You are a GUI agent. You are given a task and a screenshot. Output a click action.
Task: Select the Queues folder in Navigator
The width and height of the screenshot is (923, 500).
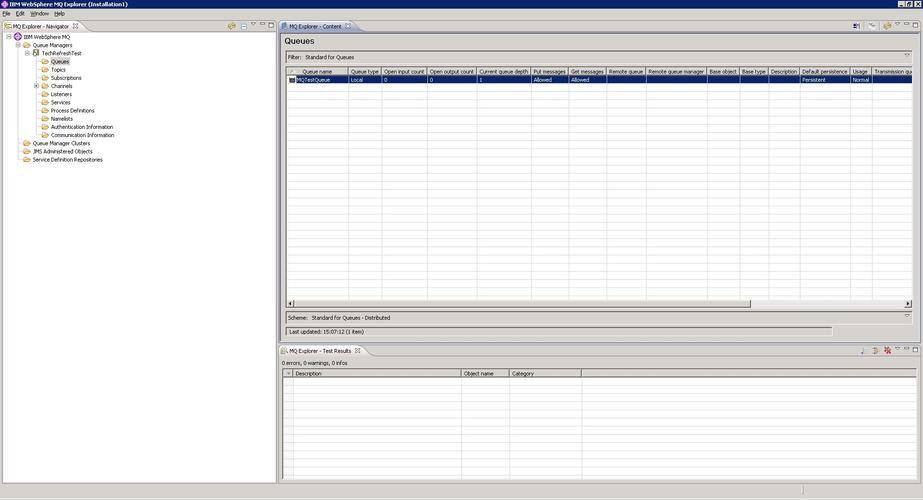click(x=60, y=61)
